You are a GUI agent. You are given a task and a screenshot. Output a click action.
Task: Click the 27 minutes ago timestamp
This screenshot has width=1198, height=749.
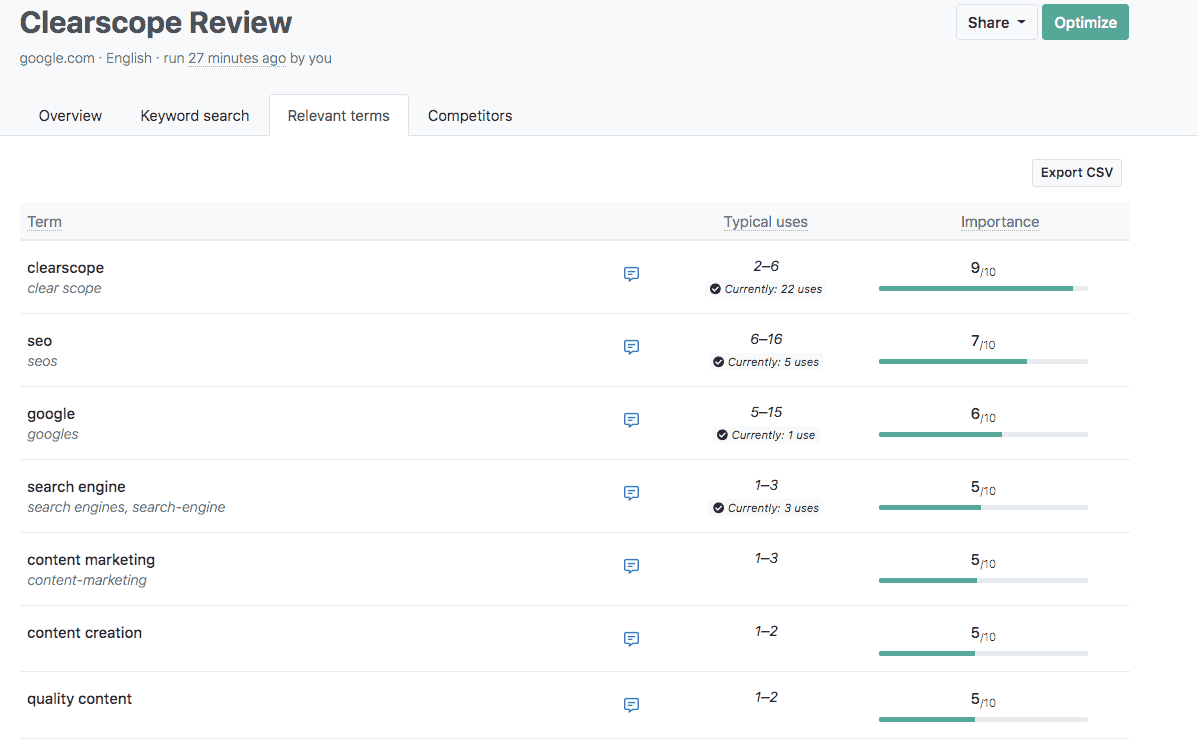pos(237,58)
